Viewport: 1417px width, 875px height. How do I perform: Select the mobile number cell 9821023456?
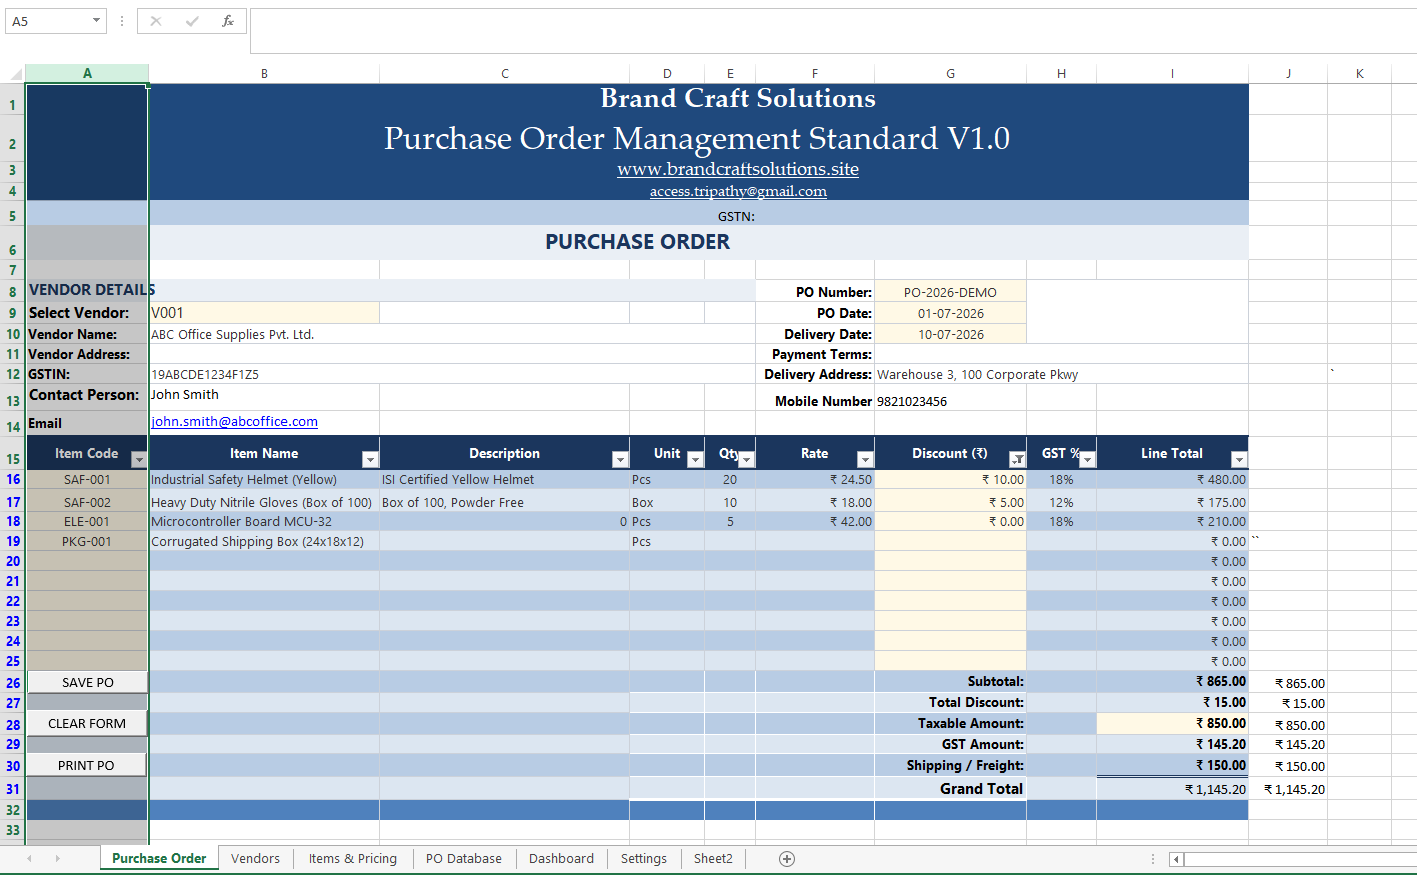tap(950, 401)
